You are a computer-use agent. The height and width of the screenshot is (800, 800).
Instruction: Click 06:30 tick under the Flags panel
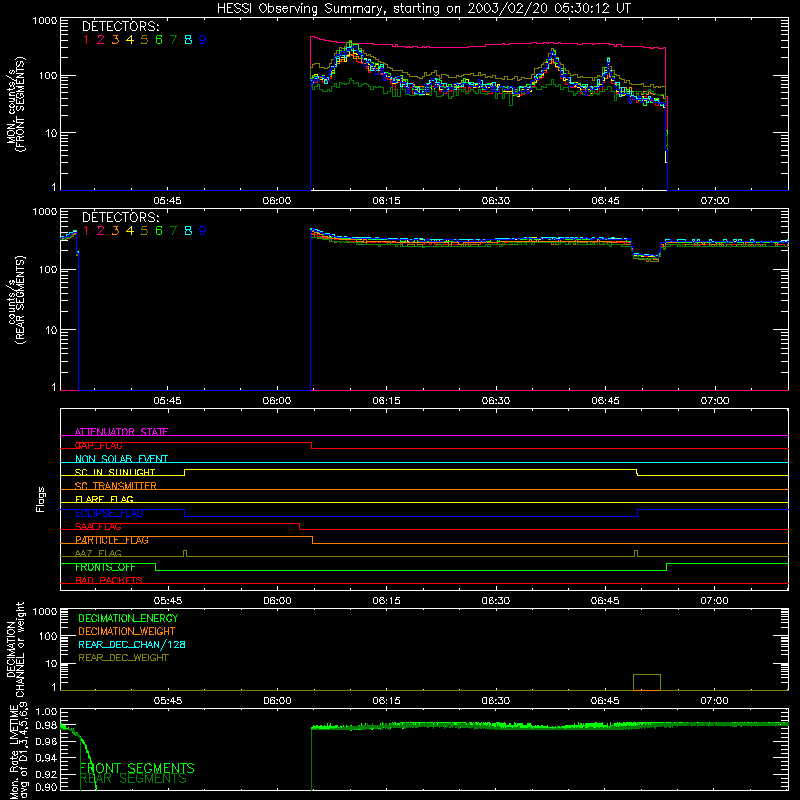pyautogui.click(x=495, y=601)
